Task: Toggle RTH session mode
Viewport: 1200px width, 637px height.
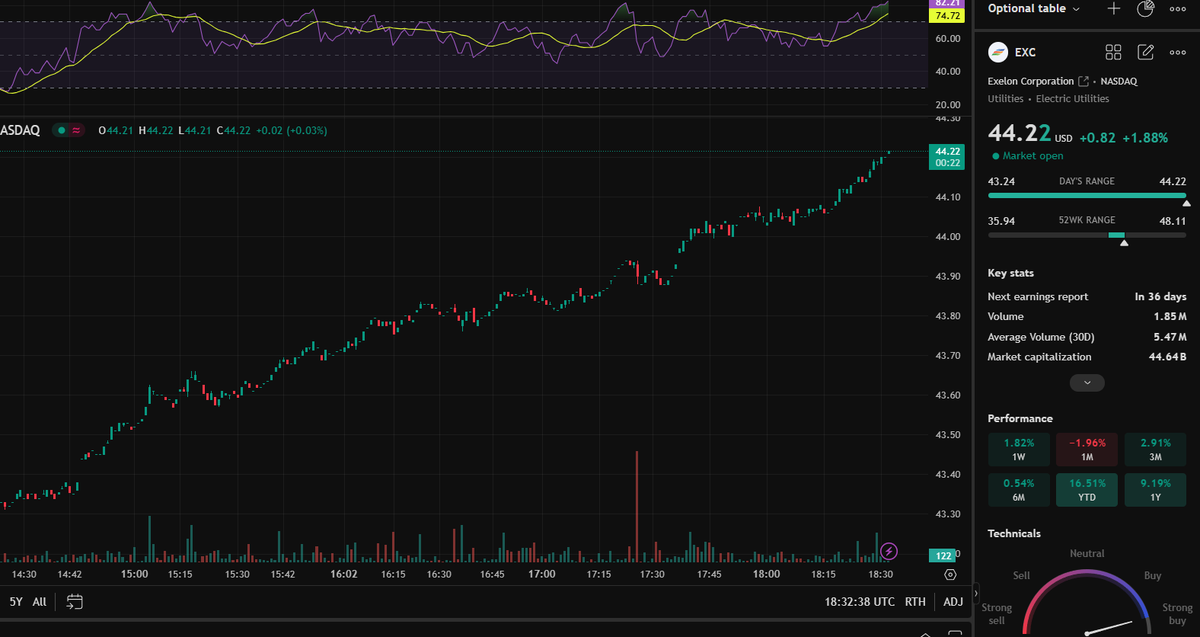Action: click(915, 602)
